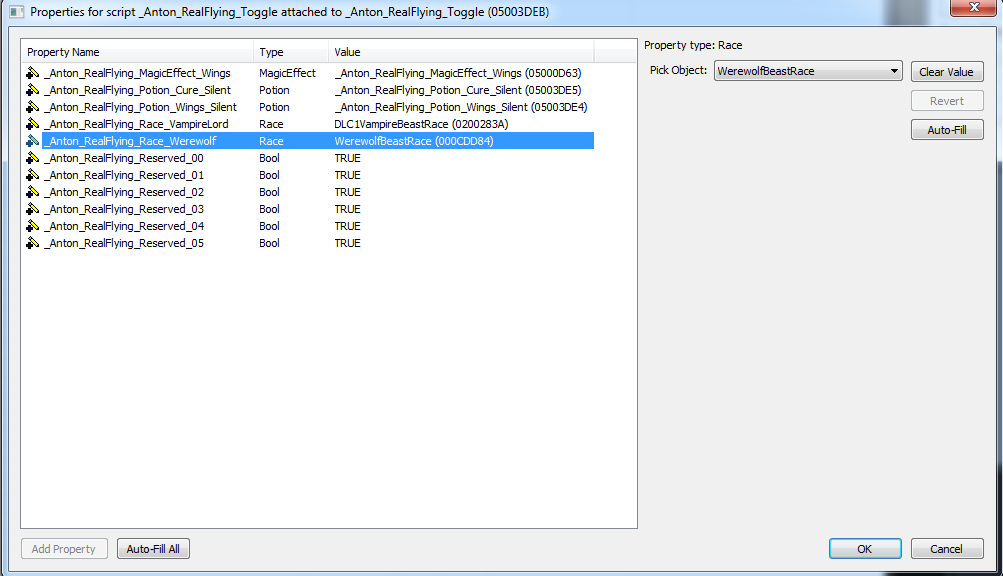Image resolution: width=1003 pixels, height=576 pixels.
Task: Confirm with the OK button
Action: point(865,548)
